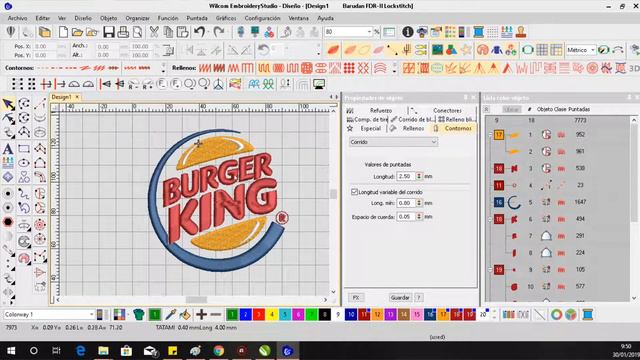This screenshot has height=360, width=640.
Task: Select the rectangle shape tool
Action: click(24, 149)
